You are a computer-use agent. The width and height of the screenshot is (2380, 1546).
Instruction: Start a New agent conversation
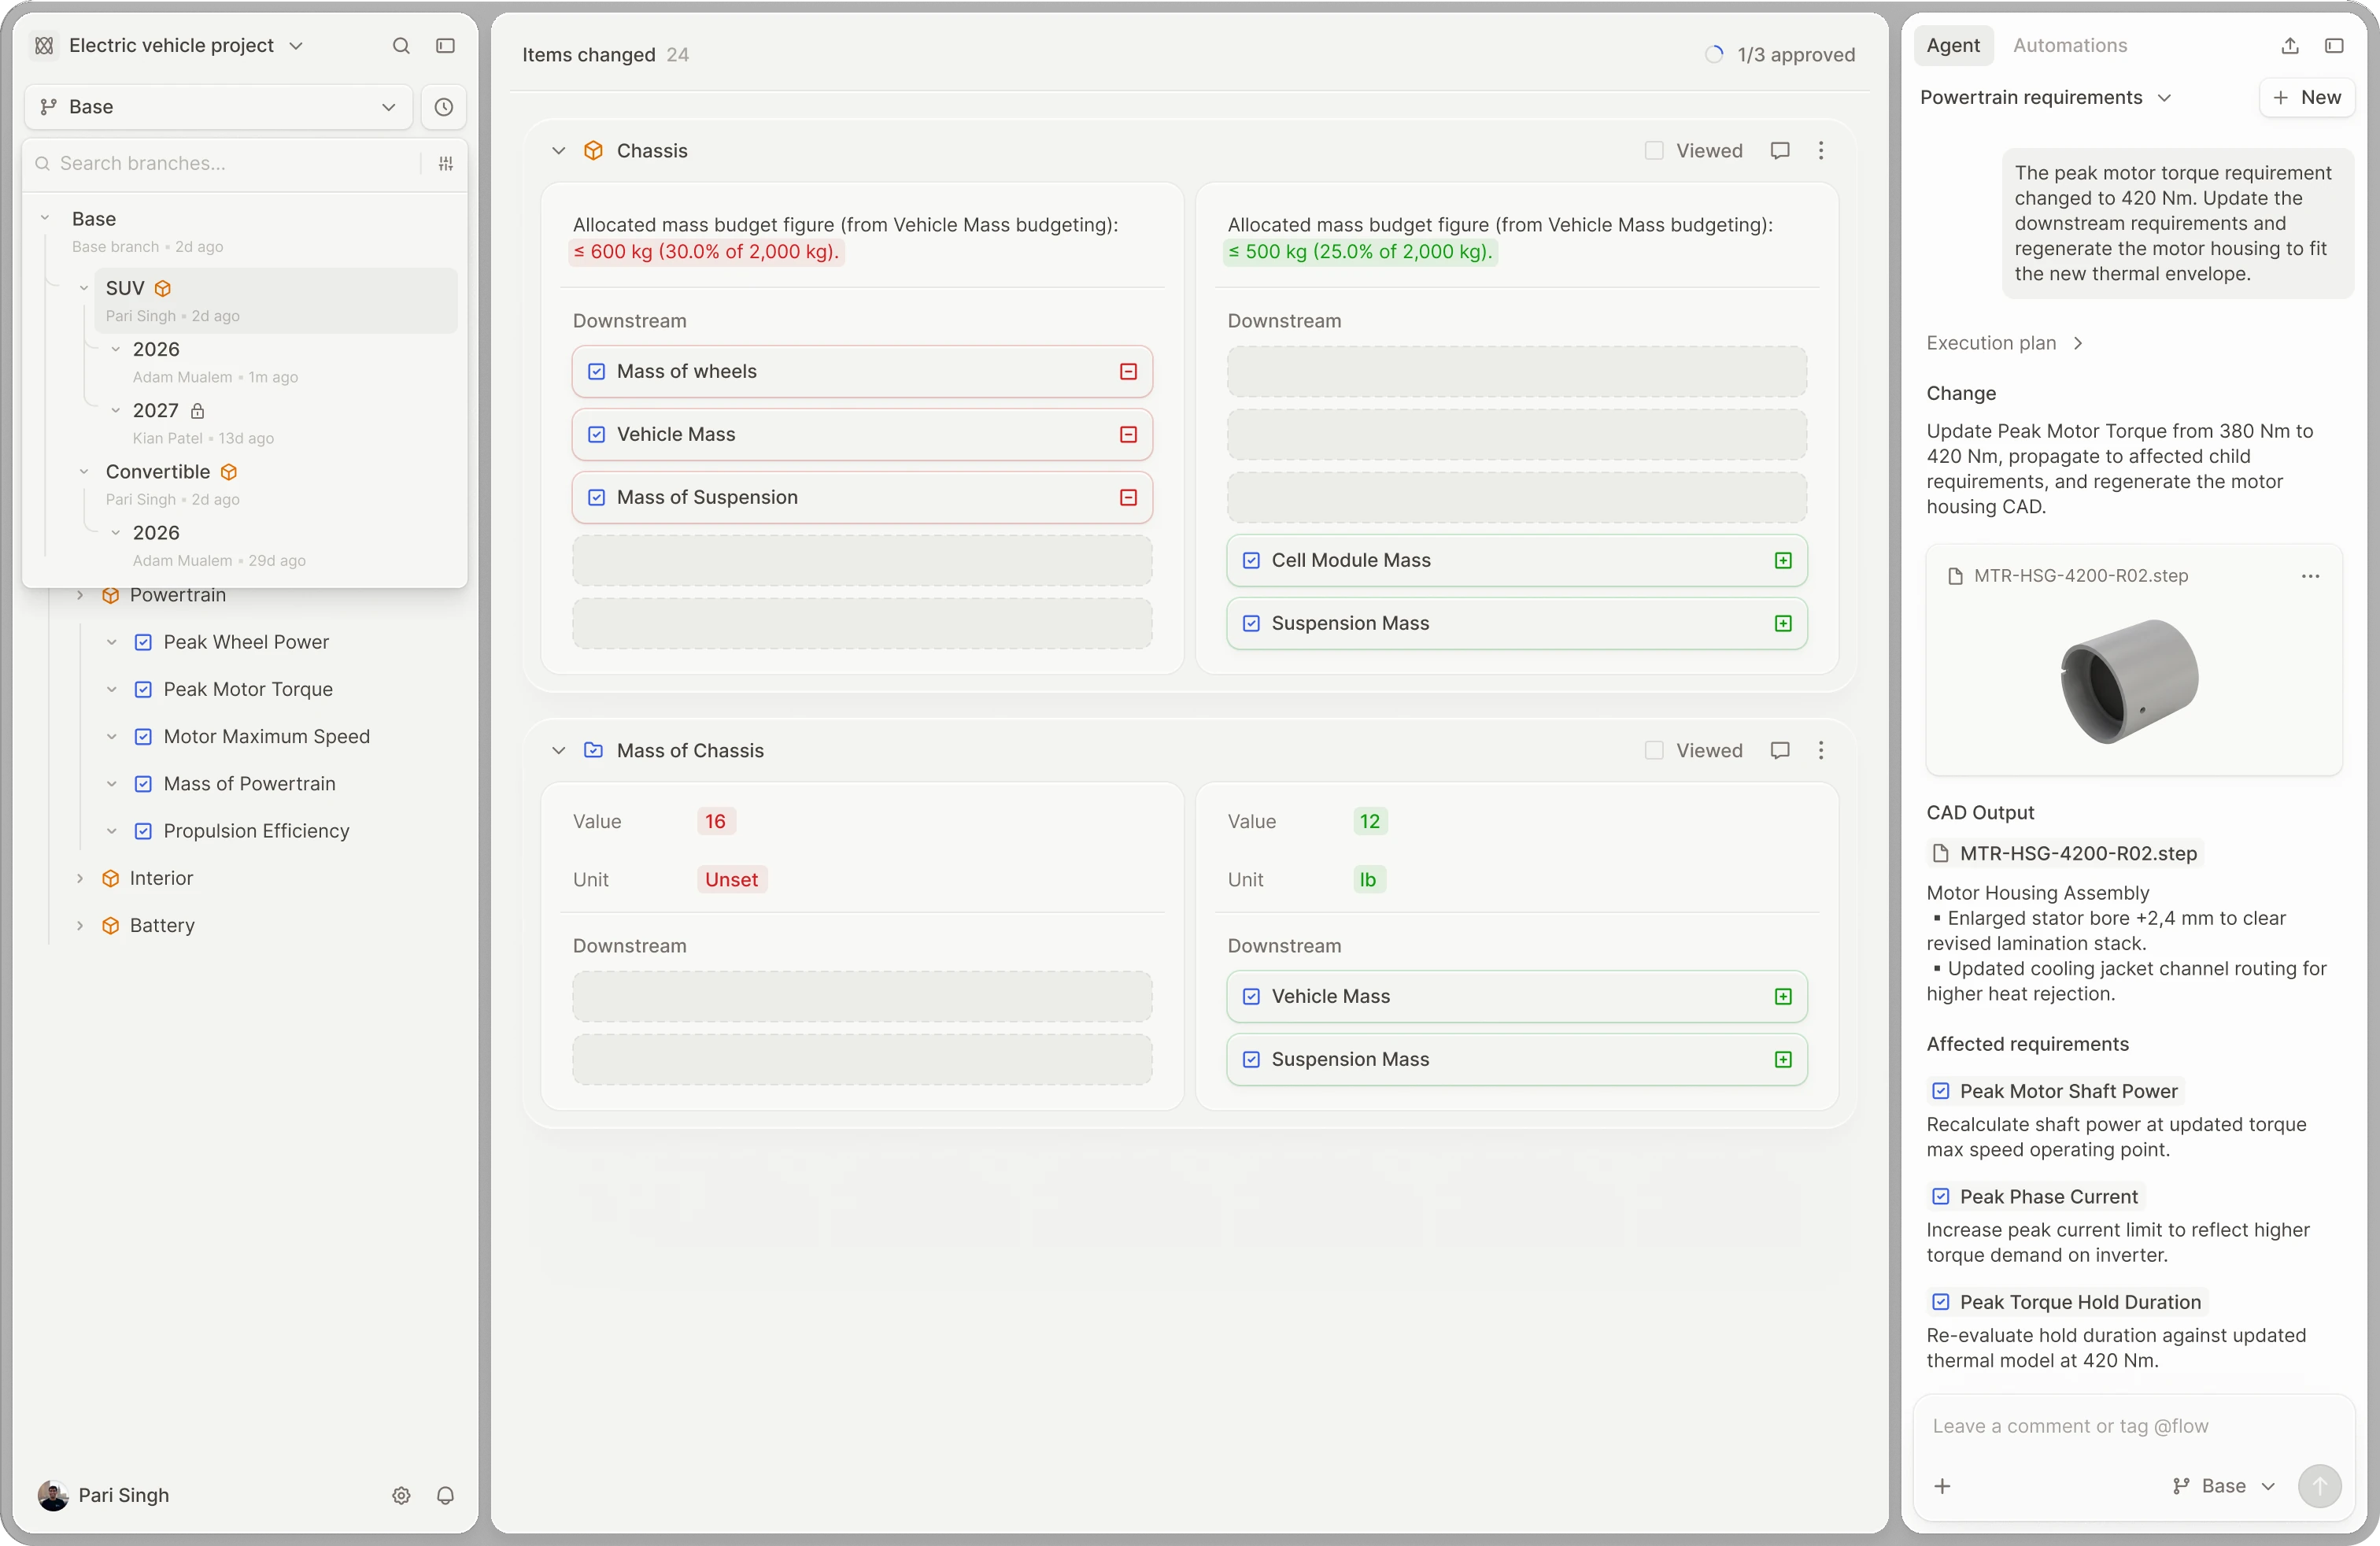[2306, 98]
